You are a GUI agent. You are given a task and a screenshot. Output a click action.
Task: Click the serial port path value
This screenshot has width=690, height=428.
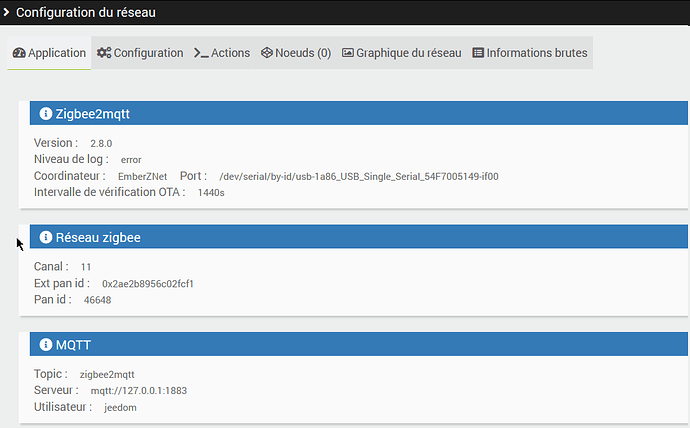(358, 177)
